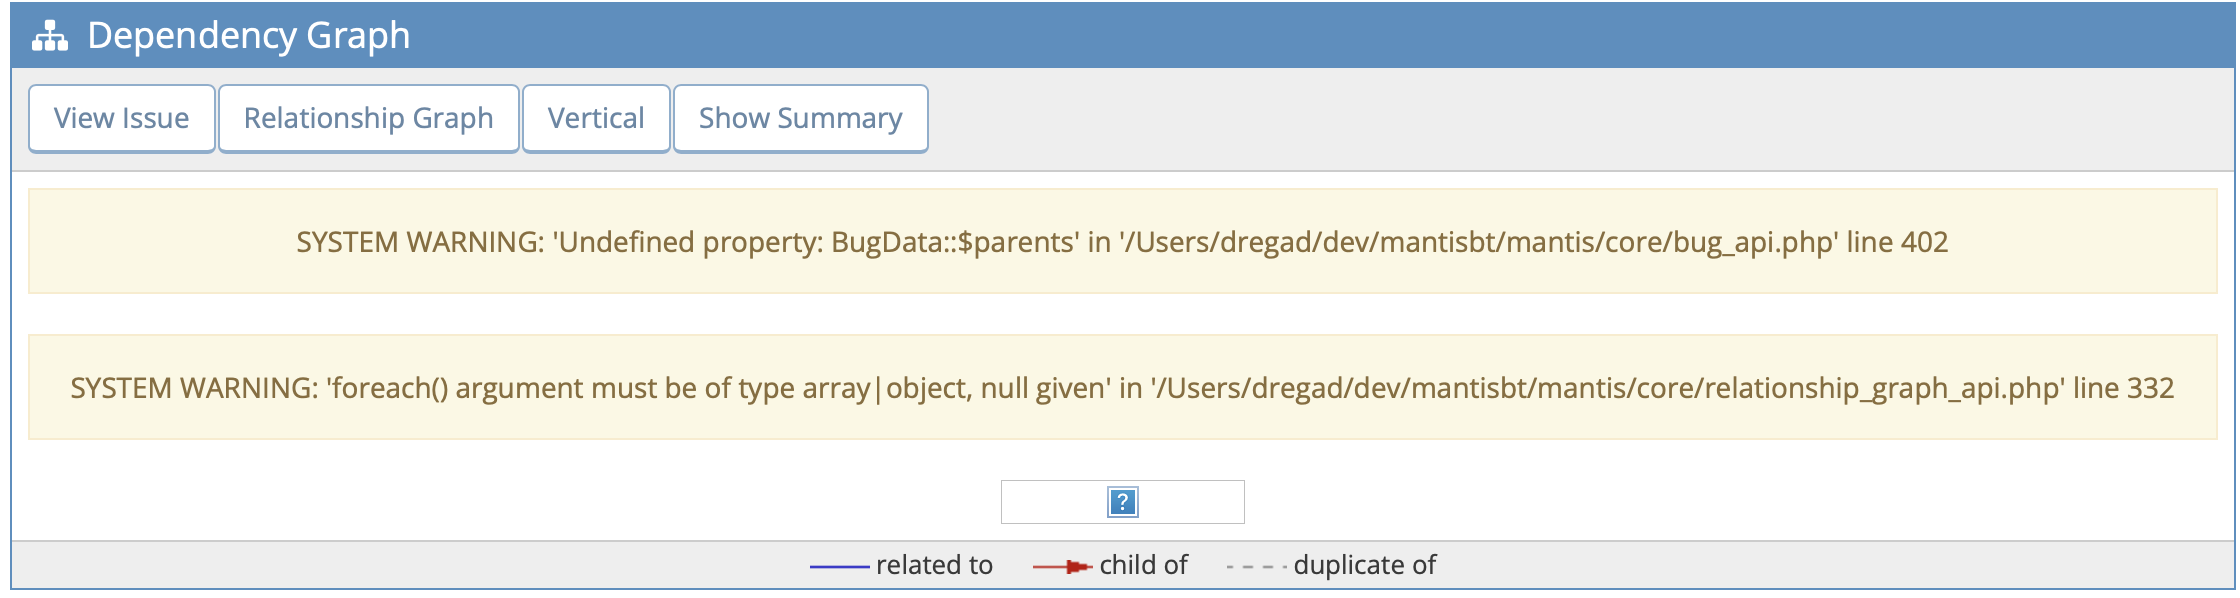This screenshot has height=598, width=2240.
Task: Click the blue 'related to' legend line
Action: [x=839, y=567]
